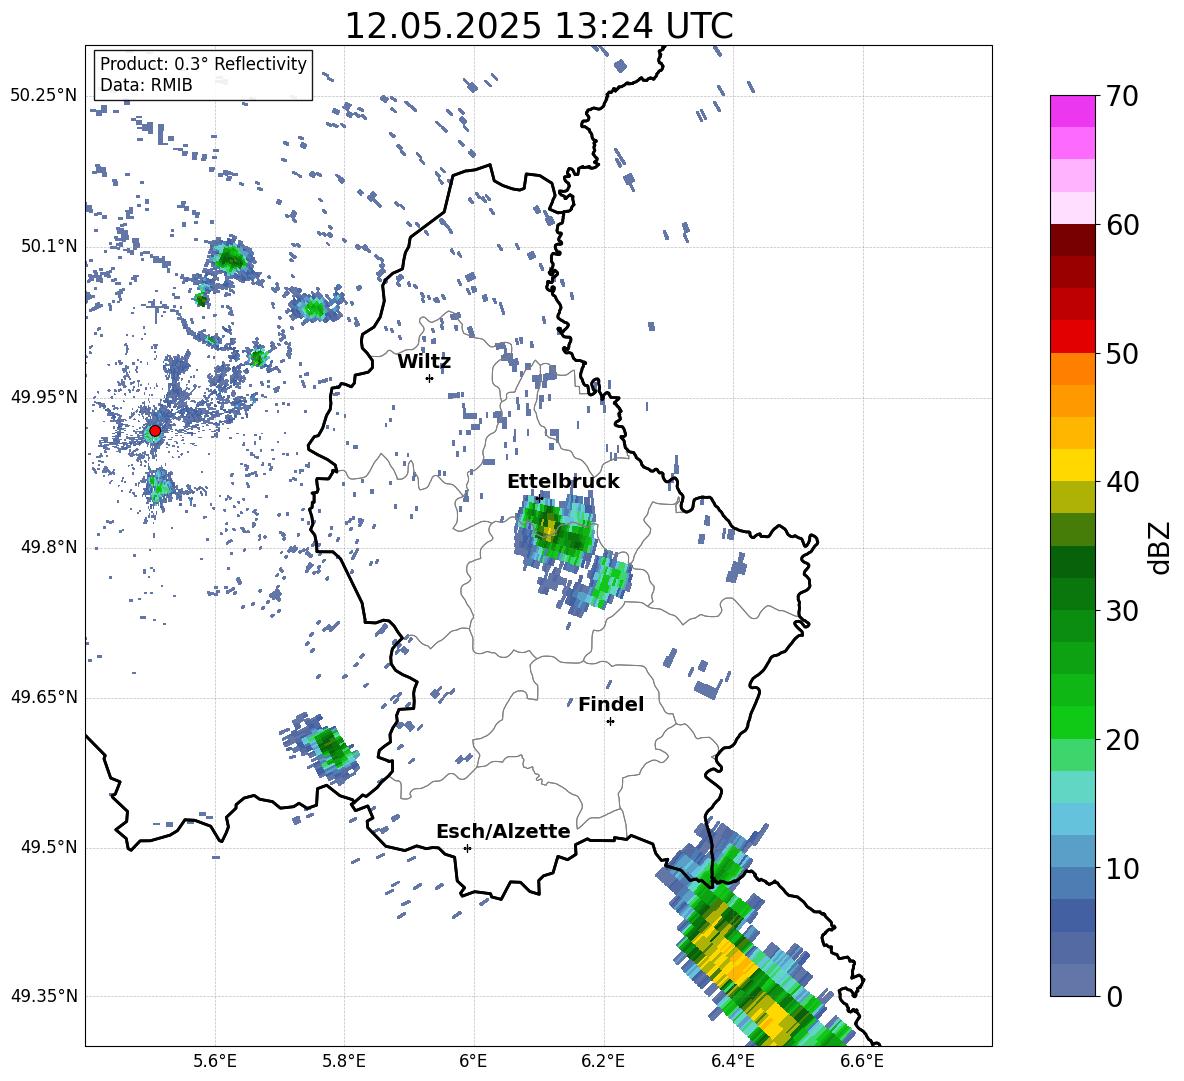The image size is (1184, 1081).
Task: Click the colorbar value 10
Action: 1123,868
